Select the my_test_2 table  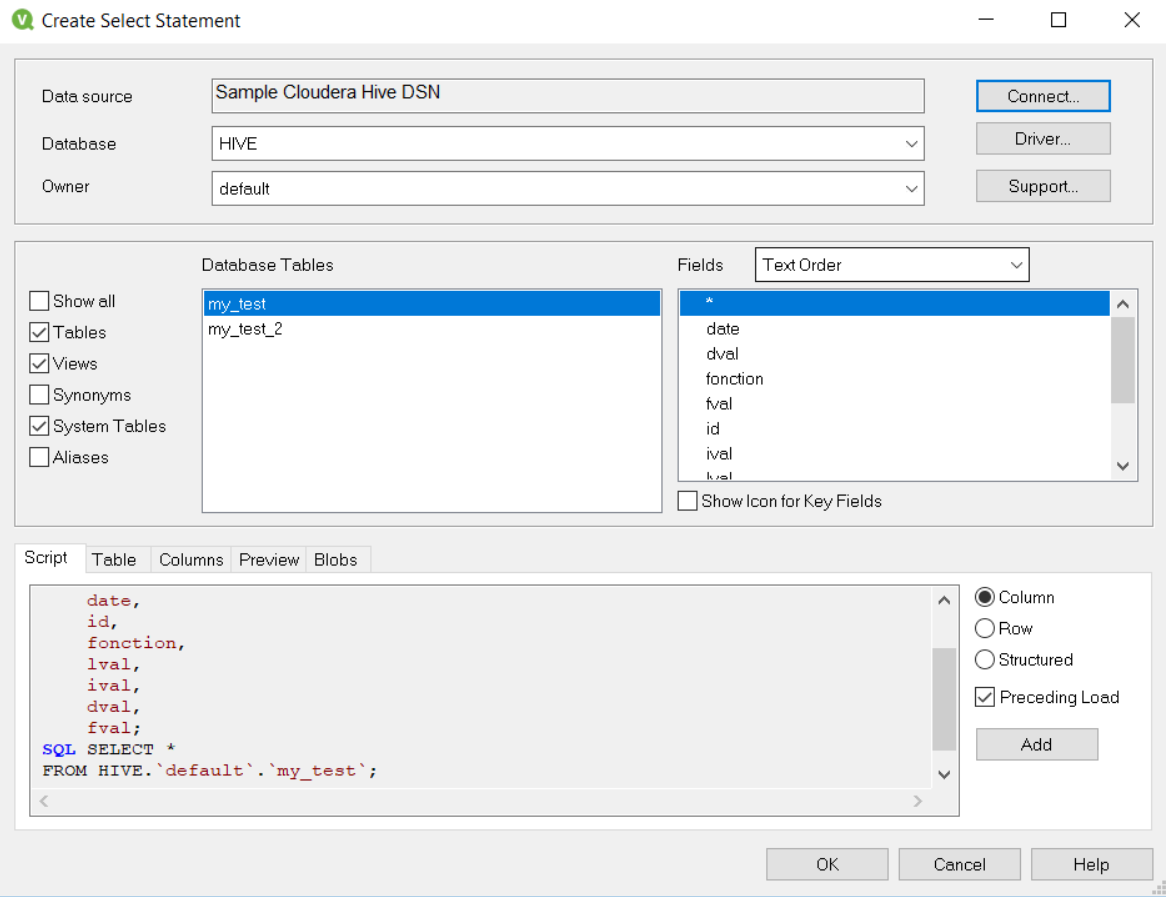click(431, 329)
